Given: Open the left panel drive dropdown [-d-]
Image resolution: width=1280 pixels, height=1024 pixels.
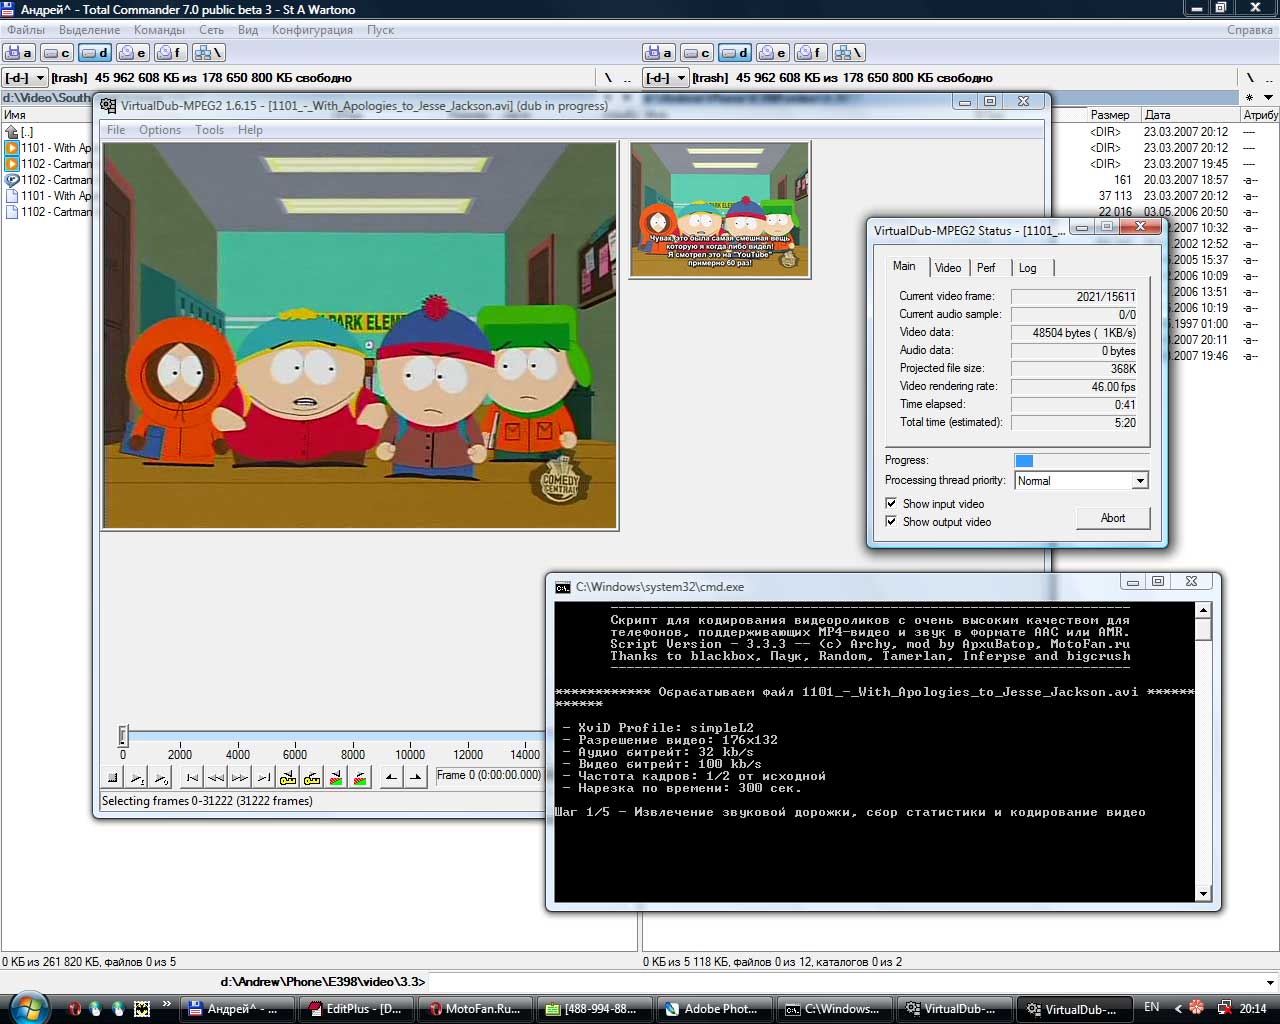Looking at the screenshot, I should pos(25,78).
